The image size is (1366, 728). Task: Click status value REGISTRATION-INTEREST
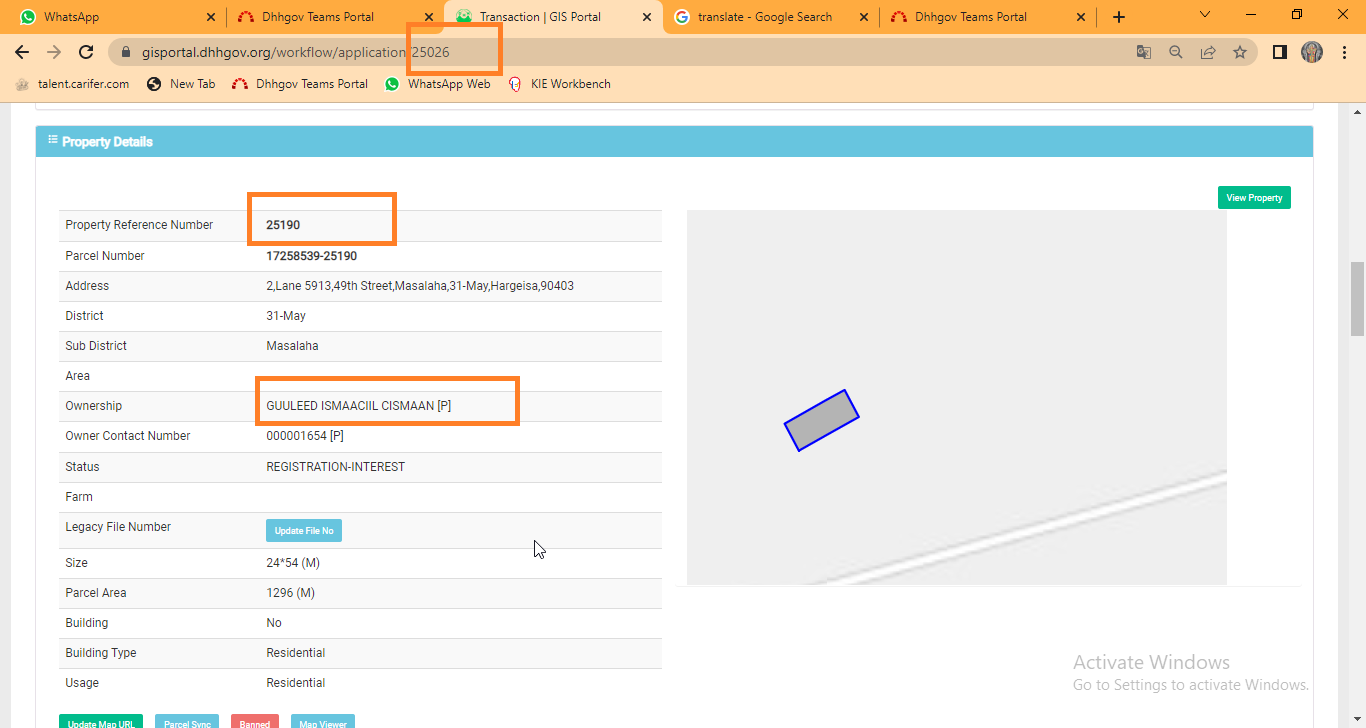[336, 467]
